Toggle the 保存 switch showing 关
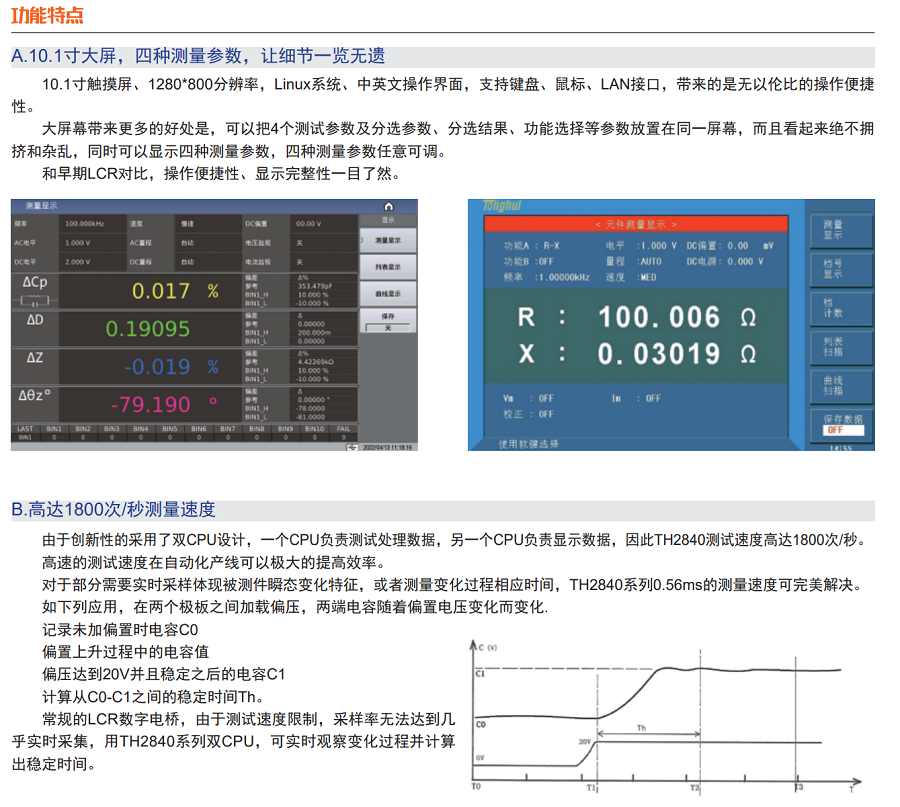Screen dimensions: 900x807 coord(388,327)
